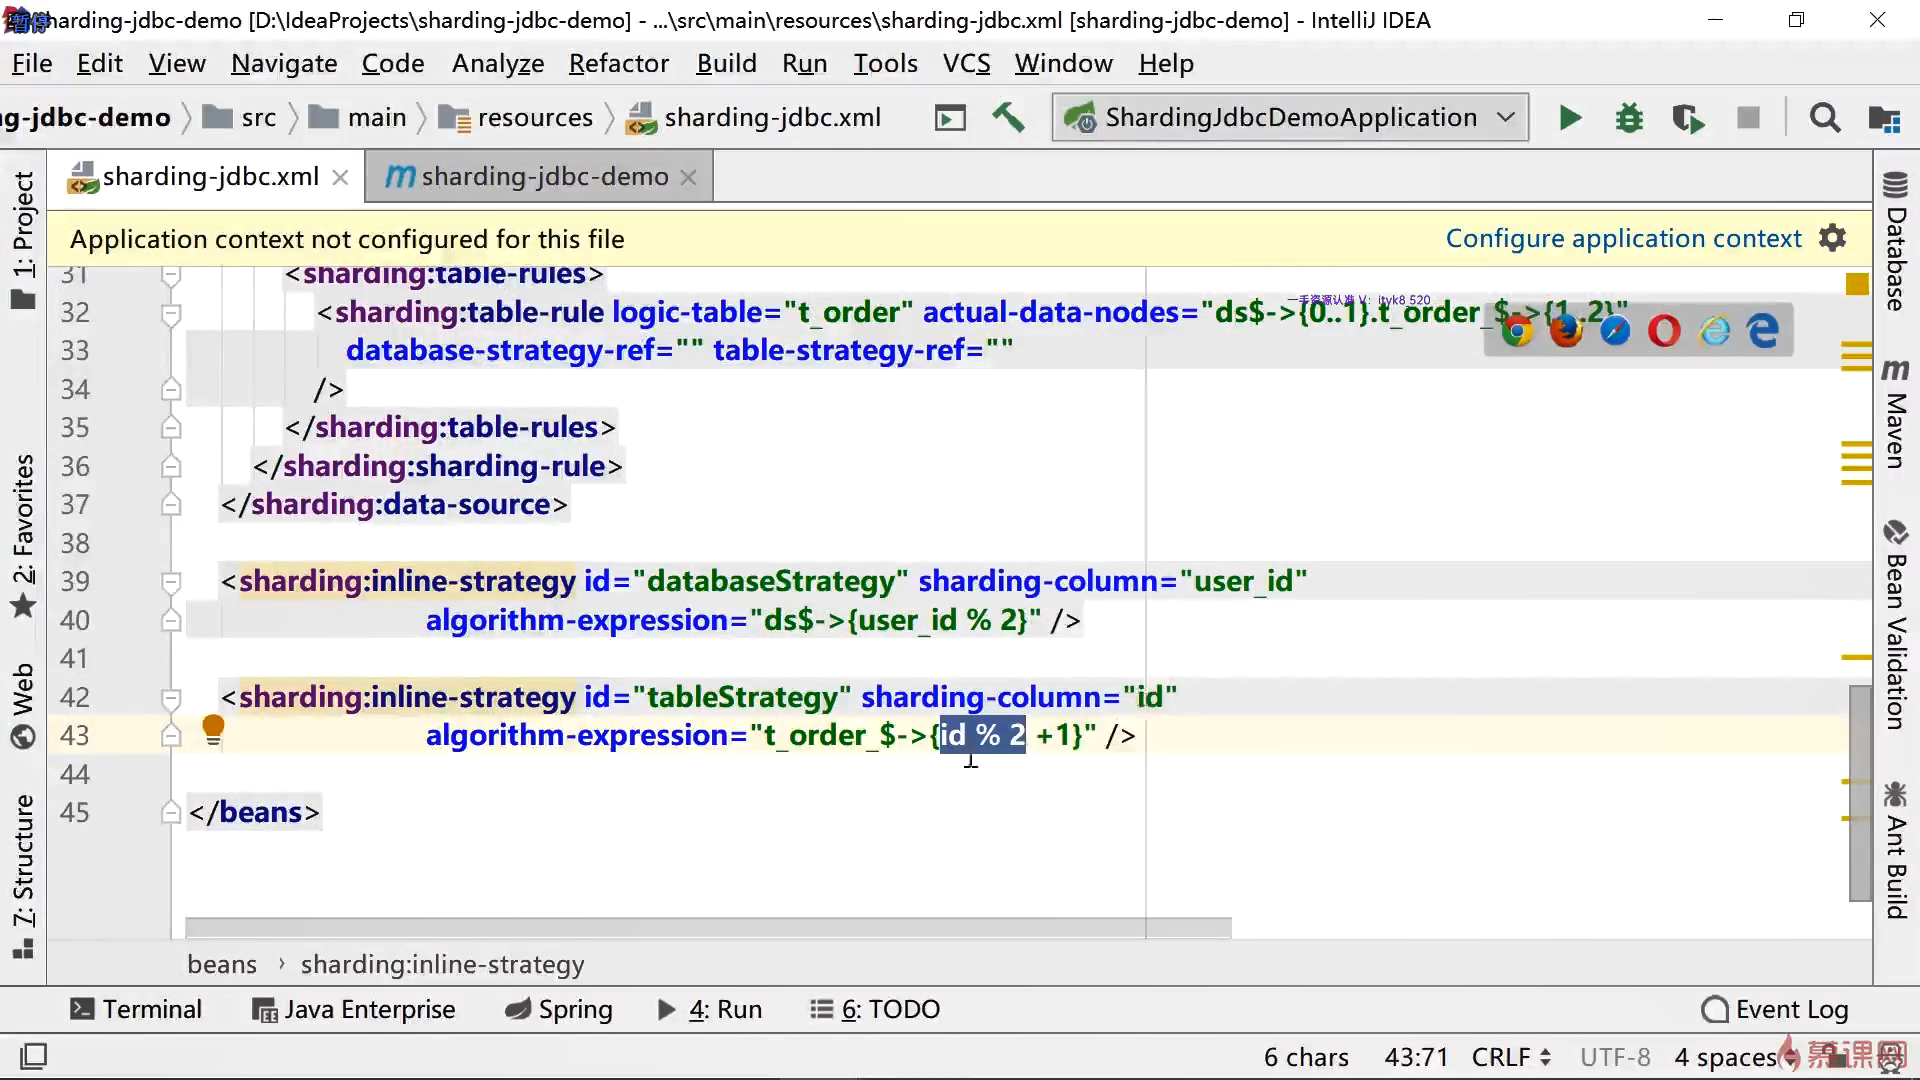Open Search Everywhere magnifier icon
The image size is (1920, 1080).
pos(1824,118)
